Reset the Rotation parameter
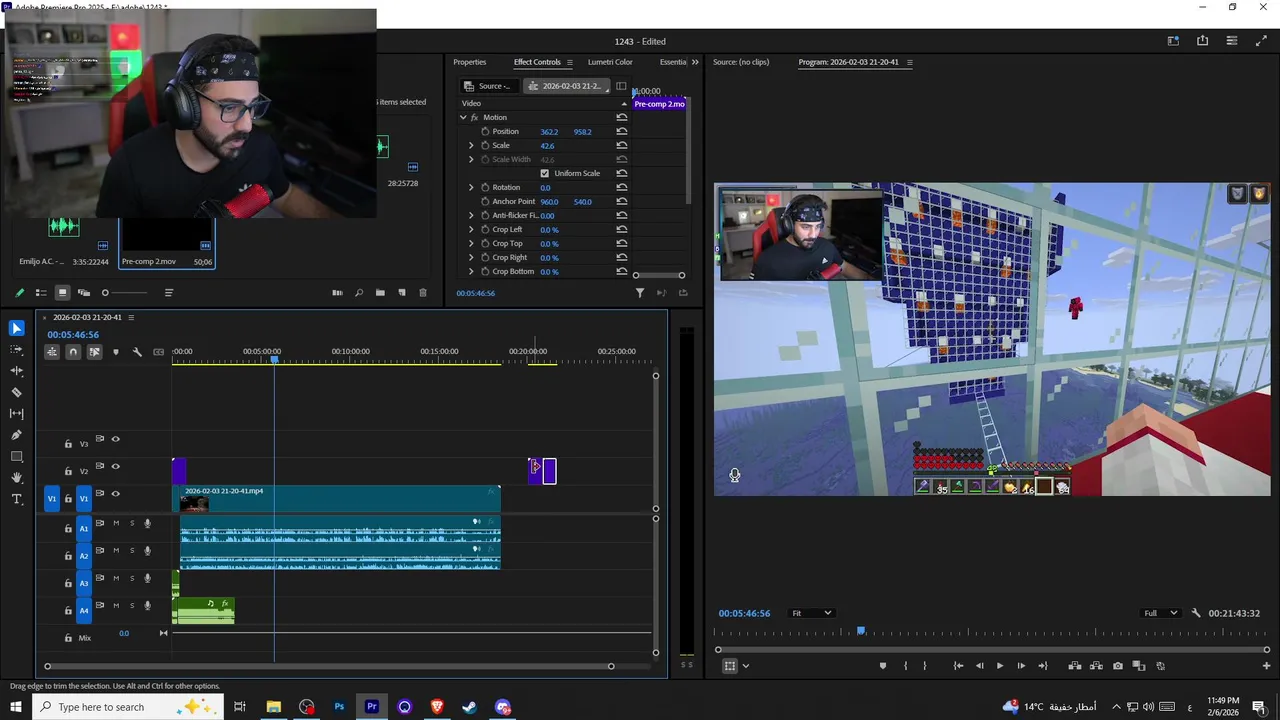Image resolution: width=1280 pixels, height=720 pixels. (622, 187)
